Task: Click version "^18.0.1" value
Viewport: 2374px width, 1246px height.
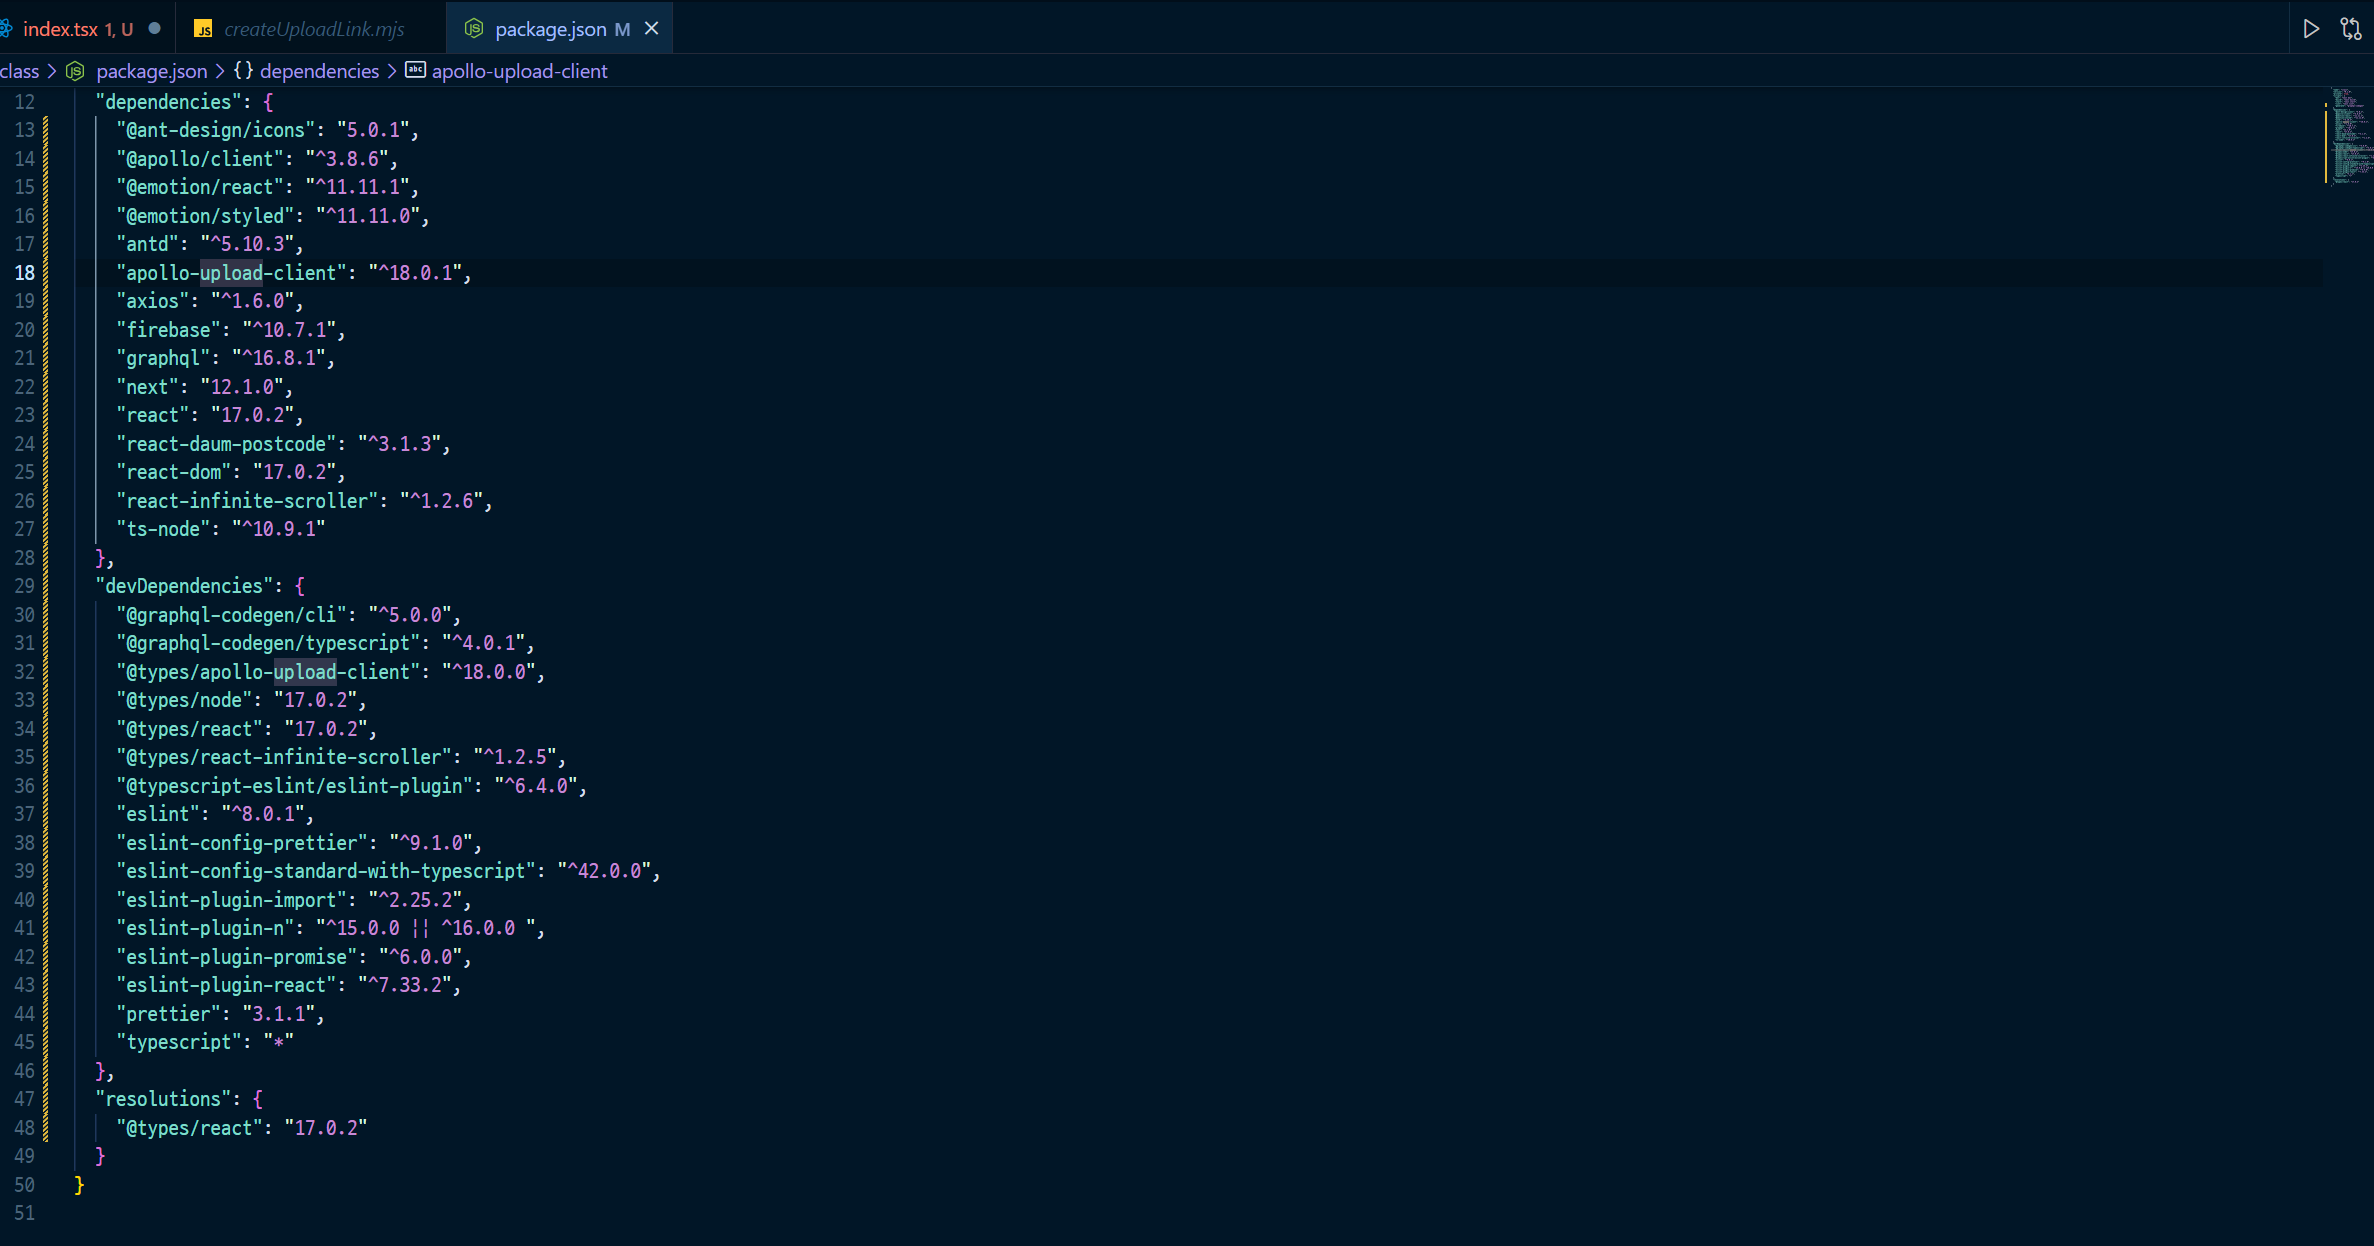Action: point(415,273)
